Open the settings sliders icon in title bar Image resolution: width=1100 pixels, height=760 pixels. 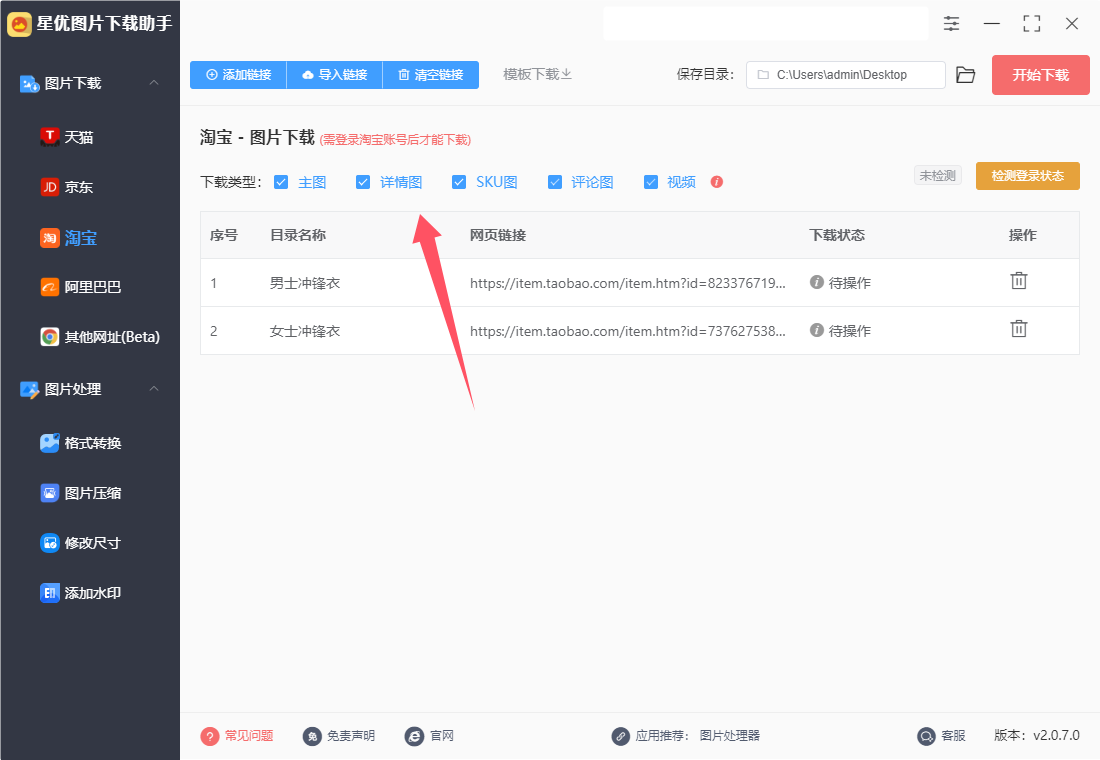[x=951, y=24]
